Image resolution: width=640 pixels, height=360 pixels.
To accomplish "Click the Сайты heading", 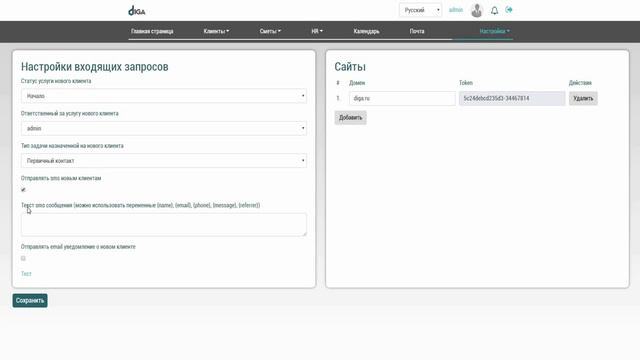I will coord(350,67).
